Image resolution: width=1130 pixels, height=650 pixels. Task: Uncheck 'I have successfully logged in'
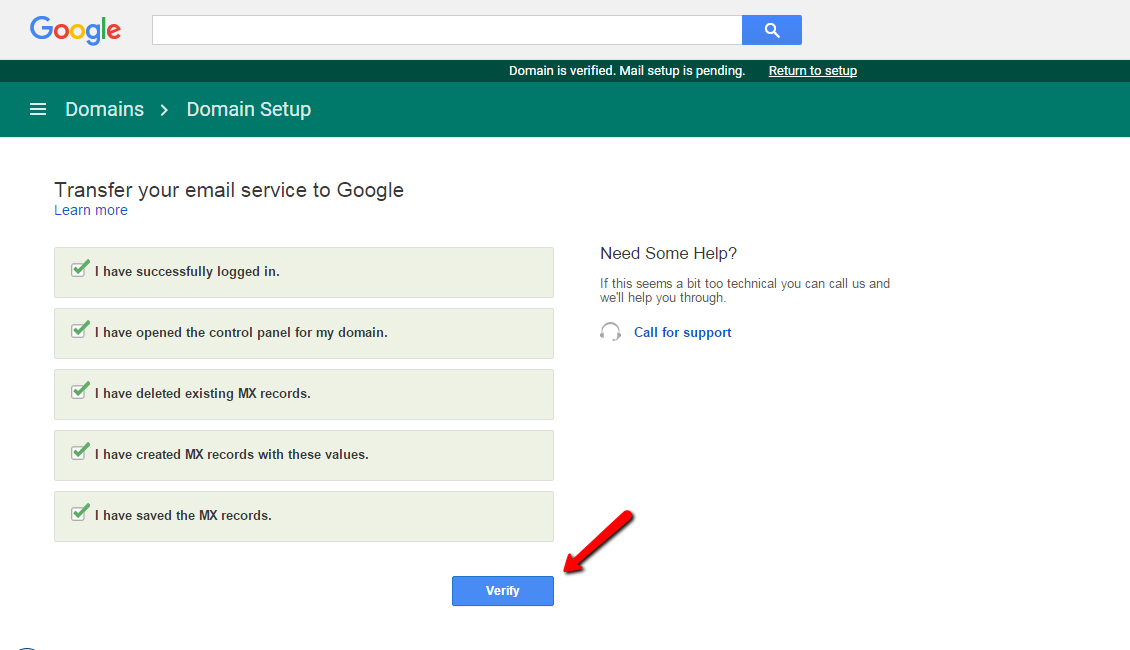pos(80,270)
